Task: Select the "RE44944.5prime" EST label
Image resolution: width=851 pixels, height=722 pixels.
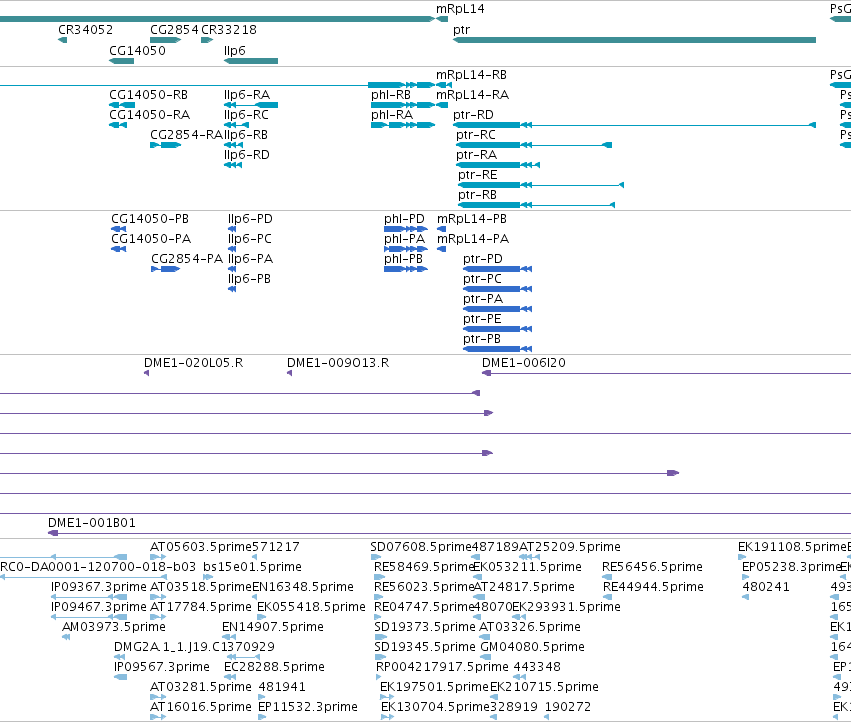Action: coord(653,587)
